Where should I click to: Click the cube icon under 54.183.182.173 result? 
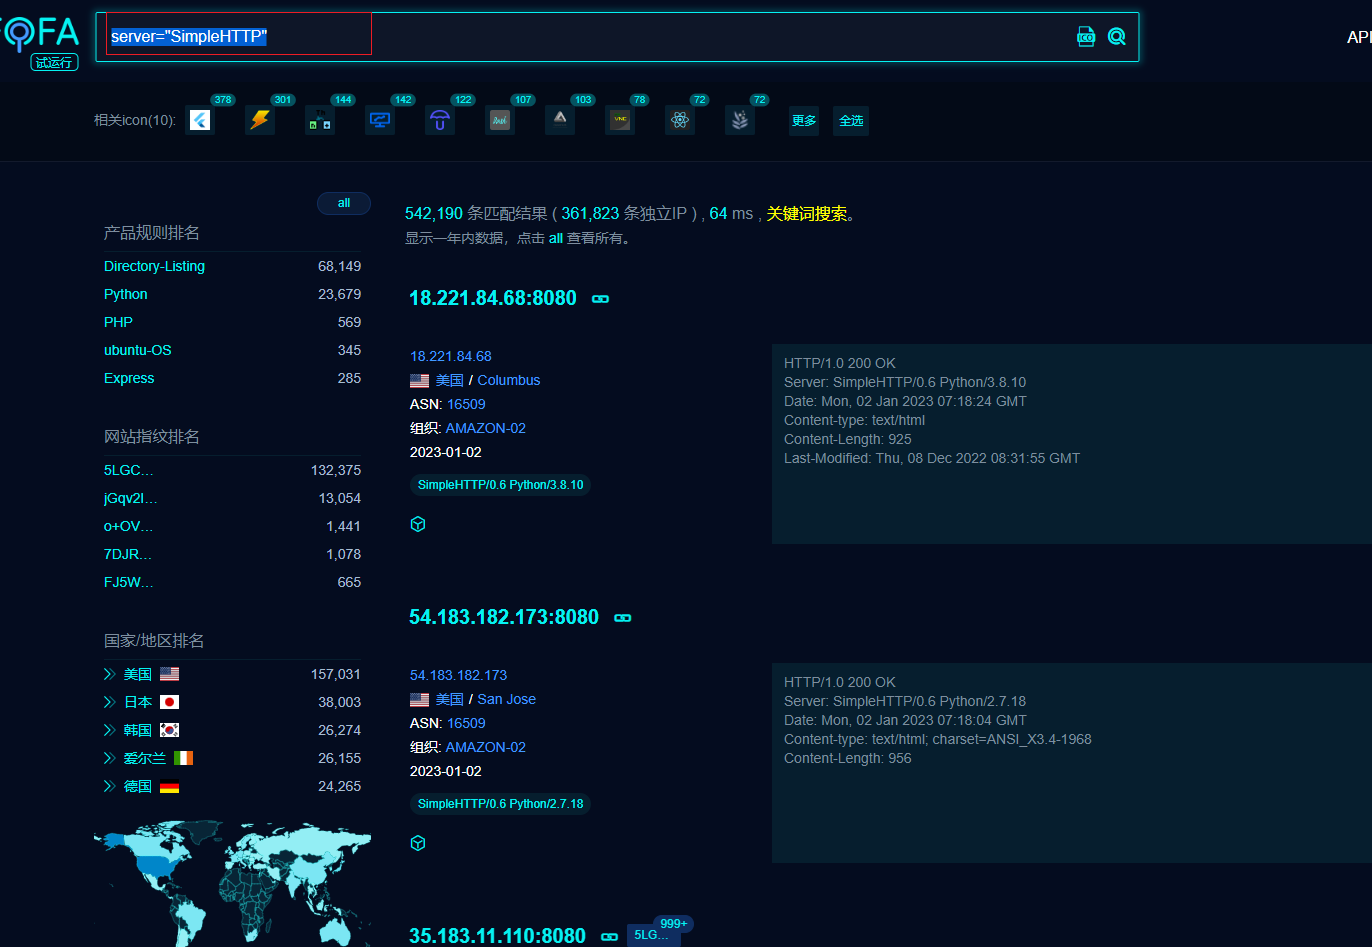[418, 843]
